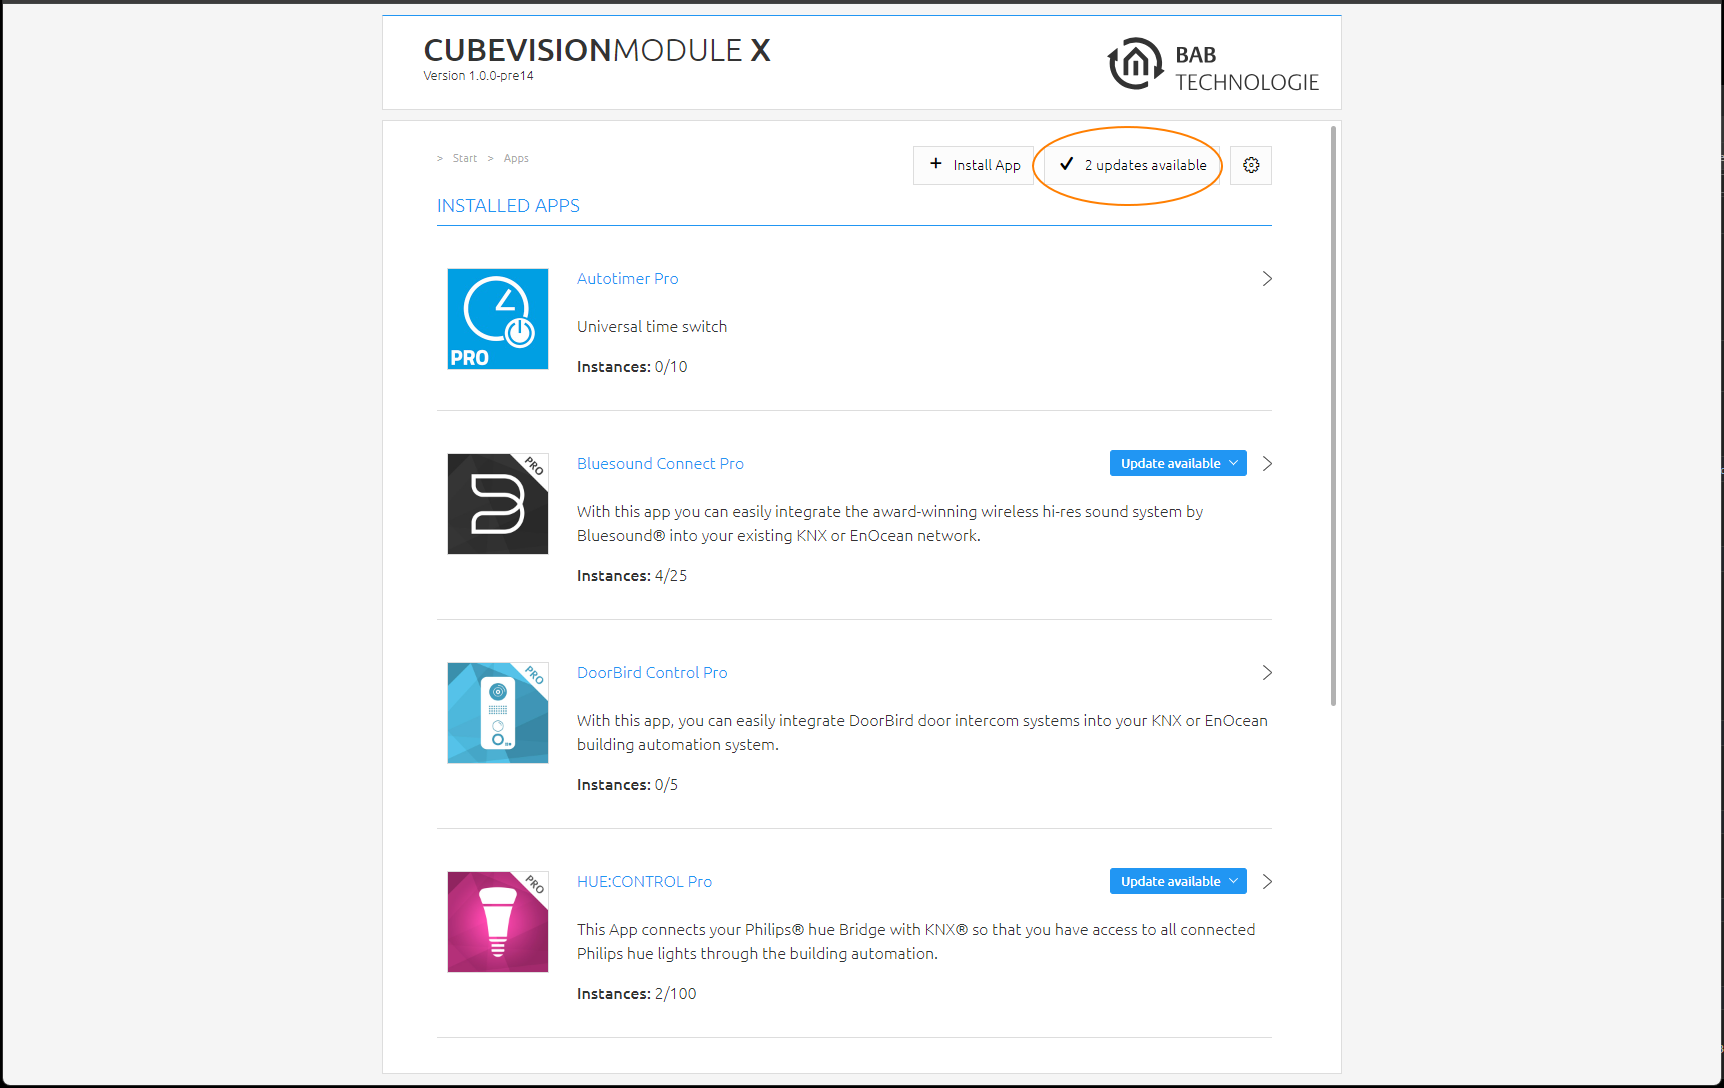Go to Apps in the breadcrumb
Viewport: 1724px width, 1088px height.
(x=516, y=158)
